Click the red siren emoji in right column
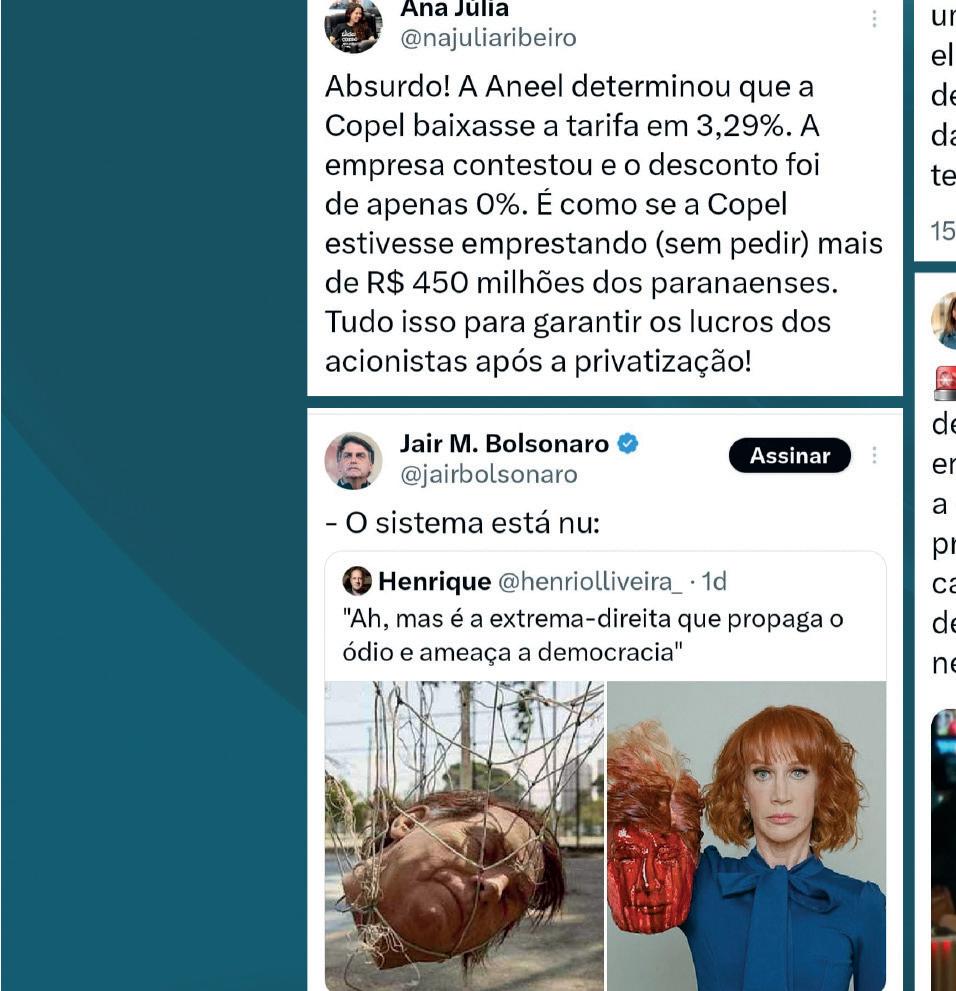The height and width of the screenshot is (991, 956). (x=945, y=383)
